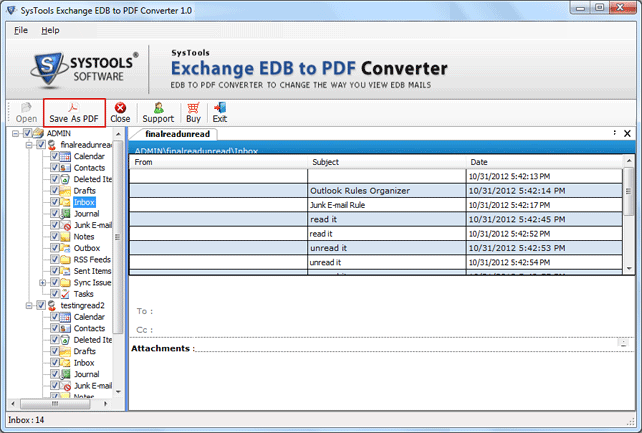Uncheck the testingread2 mailbox checkbox

pos(41,305)
